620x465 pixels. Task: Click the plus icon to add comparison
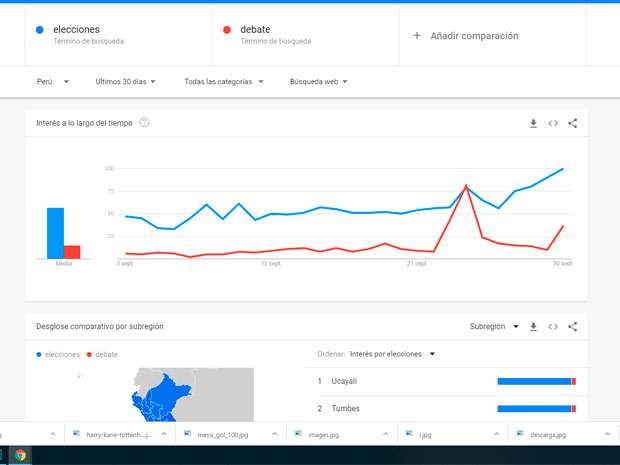point(416,36)
